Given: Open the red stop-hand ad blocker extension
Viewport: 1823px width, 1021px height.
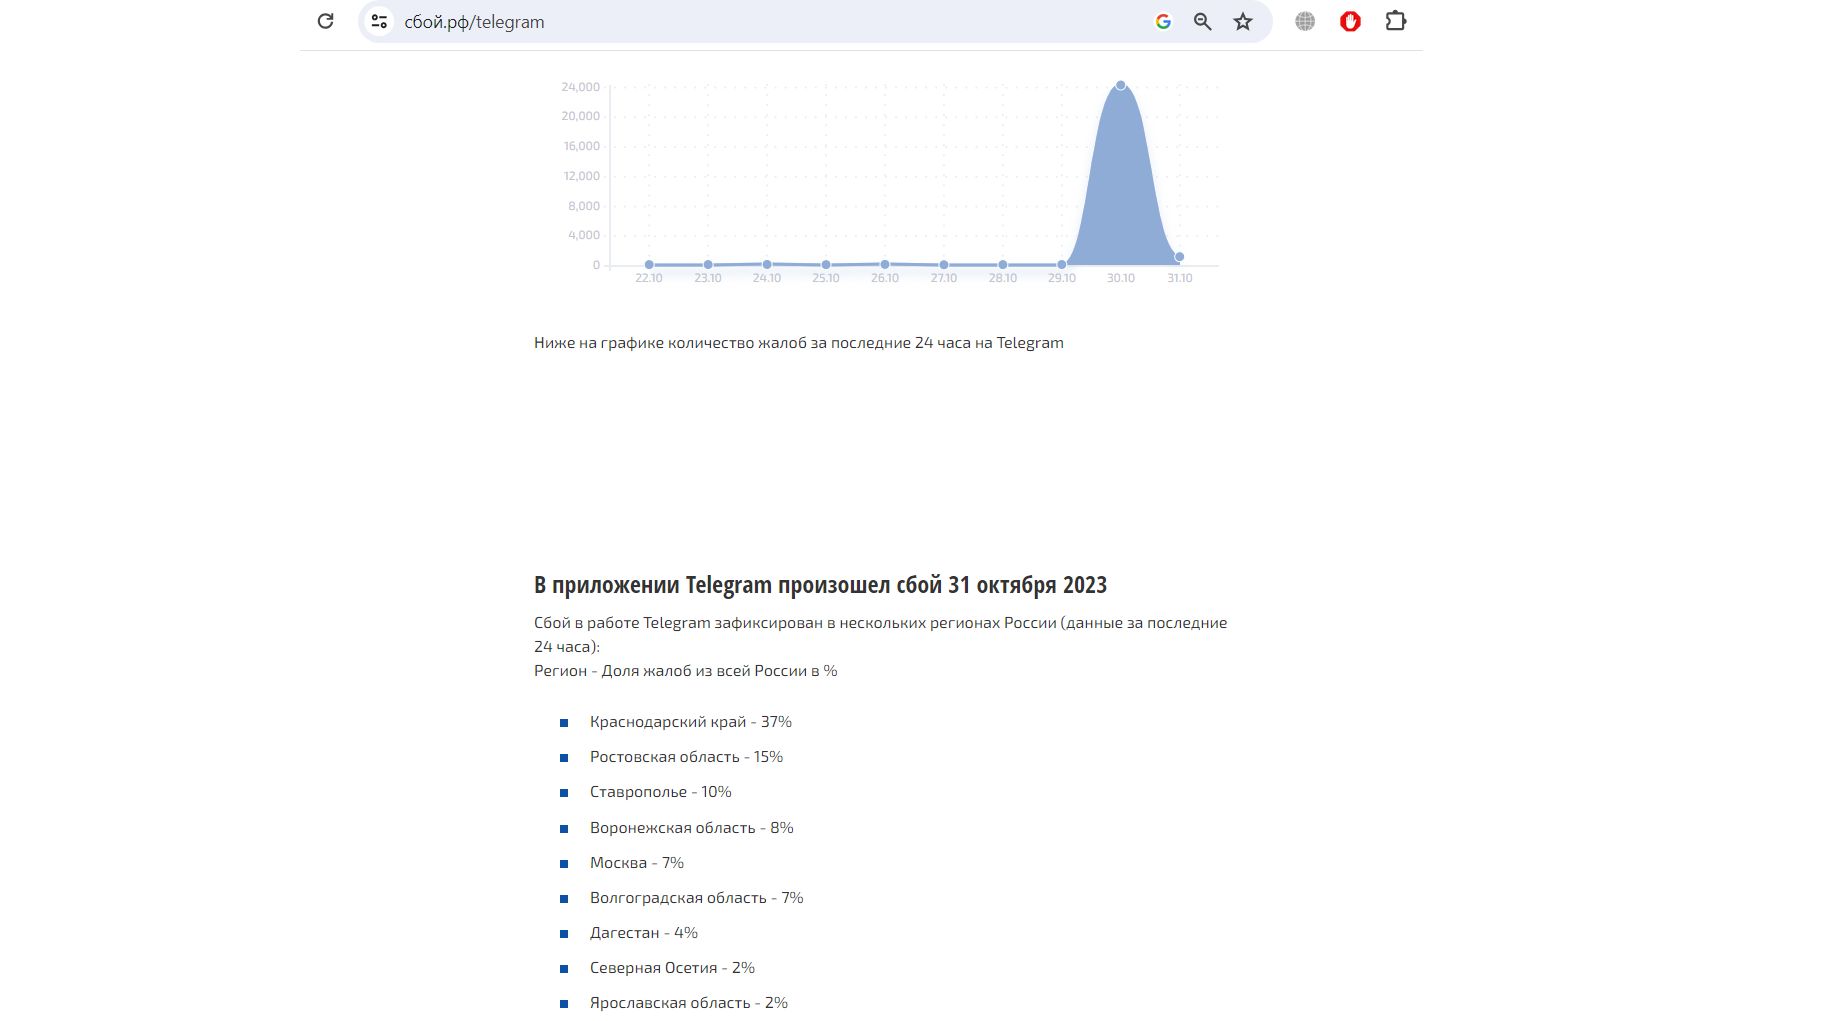Looking at the screenshot, I should pos(1350,21).
